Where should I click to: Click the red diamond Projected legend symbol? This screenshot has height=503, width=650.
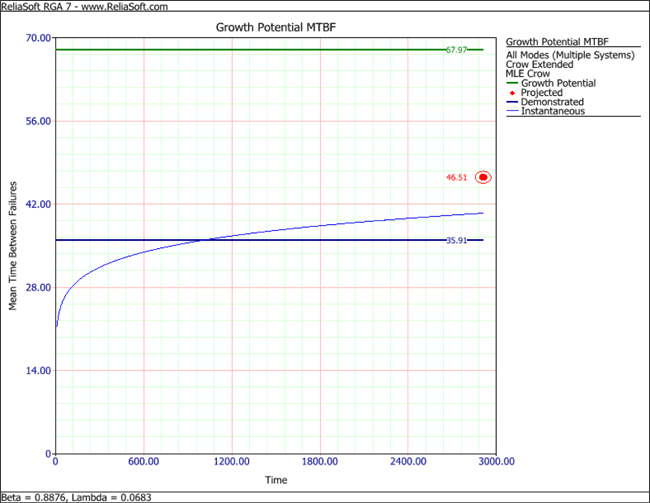click(x=514, y=93)
